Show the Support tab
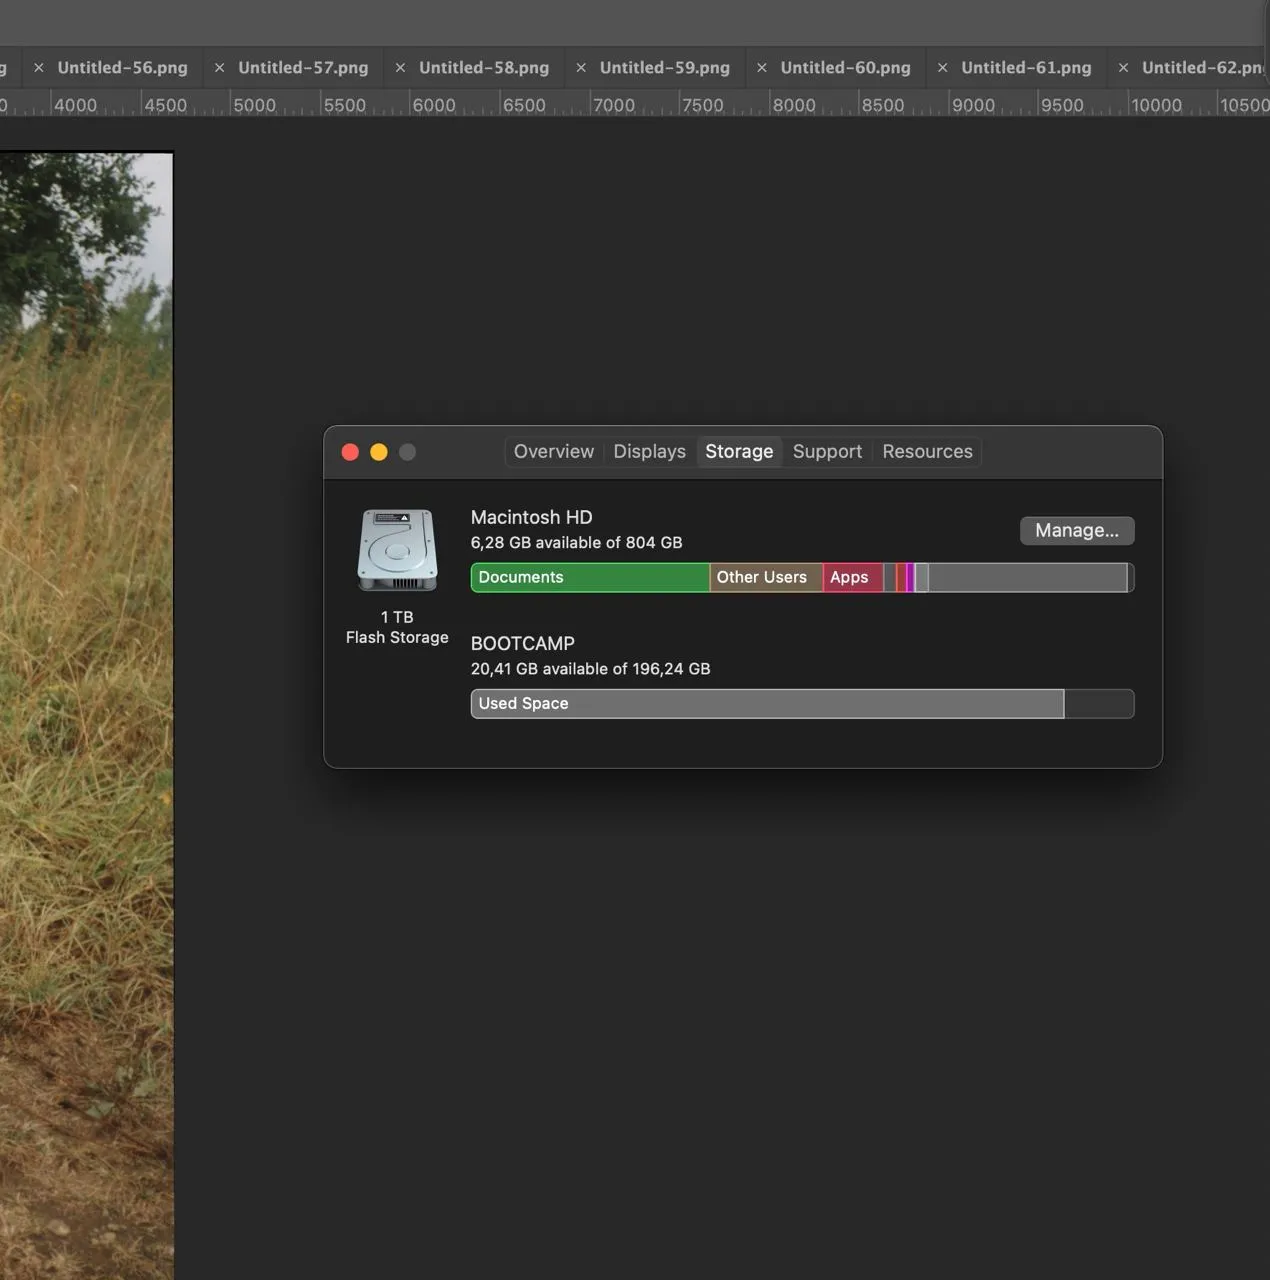Viewport: 1270px width, 1280px height. click(827, 452)
